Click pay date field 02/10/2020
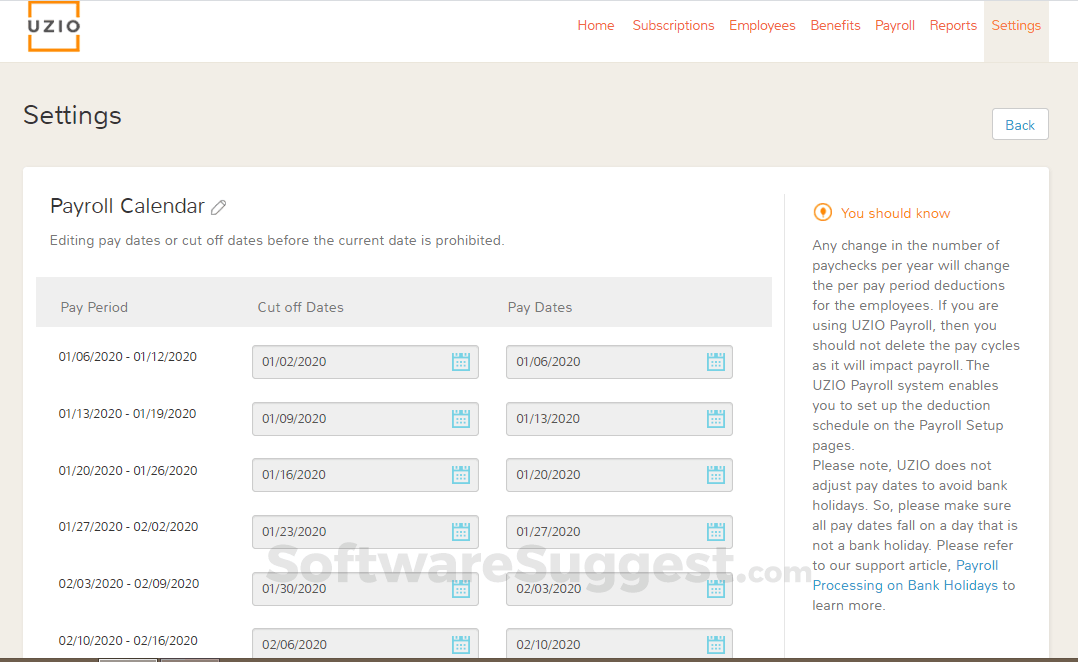Screen dimensions: 1078x662 tap(619, 644)
